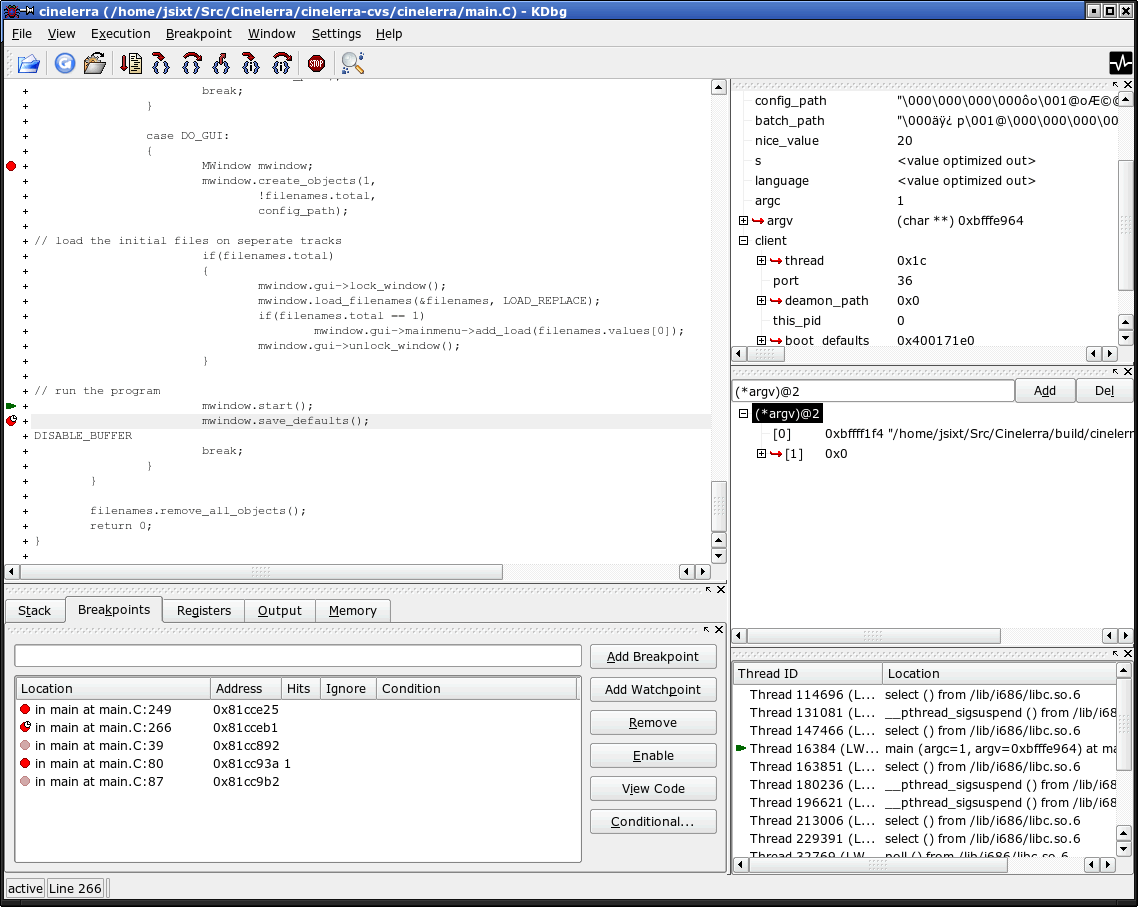Viewport: 1138px width, 907px height.
Task: Open the Execution menu
Action: click(120, 33)
